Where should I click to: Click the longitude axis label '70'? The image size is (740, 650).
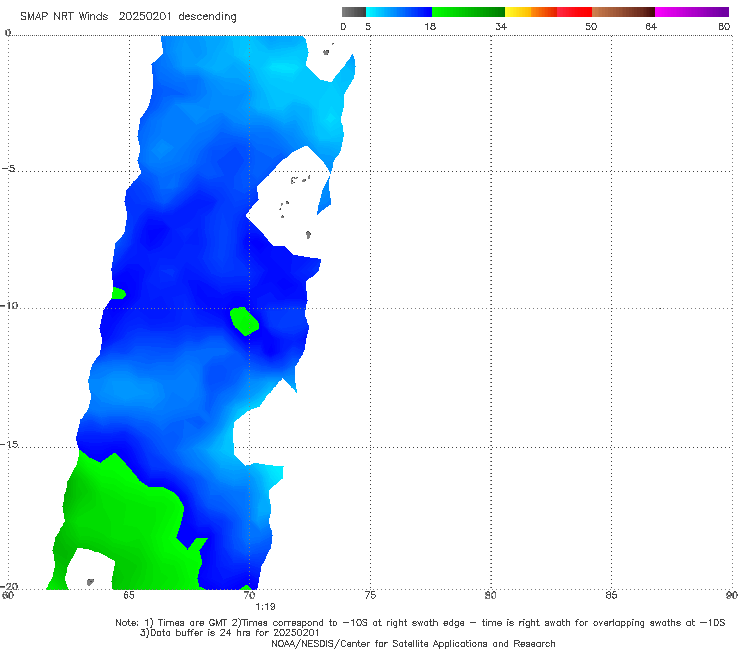point(249,595)
